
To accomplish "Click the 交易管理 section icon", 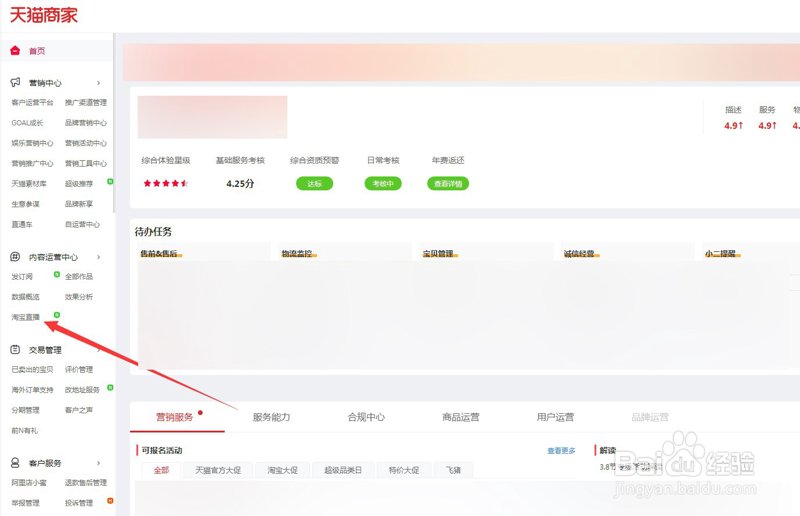I will (x=15, y=350).
